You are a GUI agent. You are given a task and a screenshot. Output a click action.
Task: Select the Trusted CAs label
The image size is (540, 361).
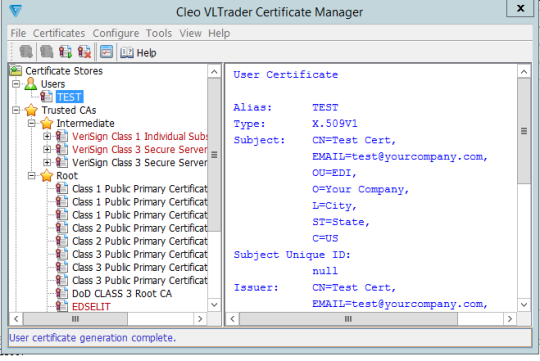[69, 110]
